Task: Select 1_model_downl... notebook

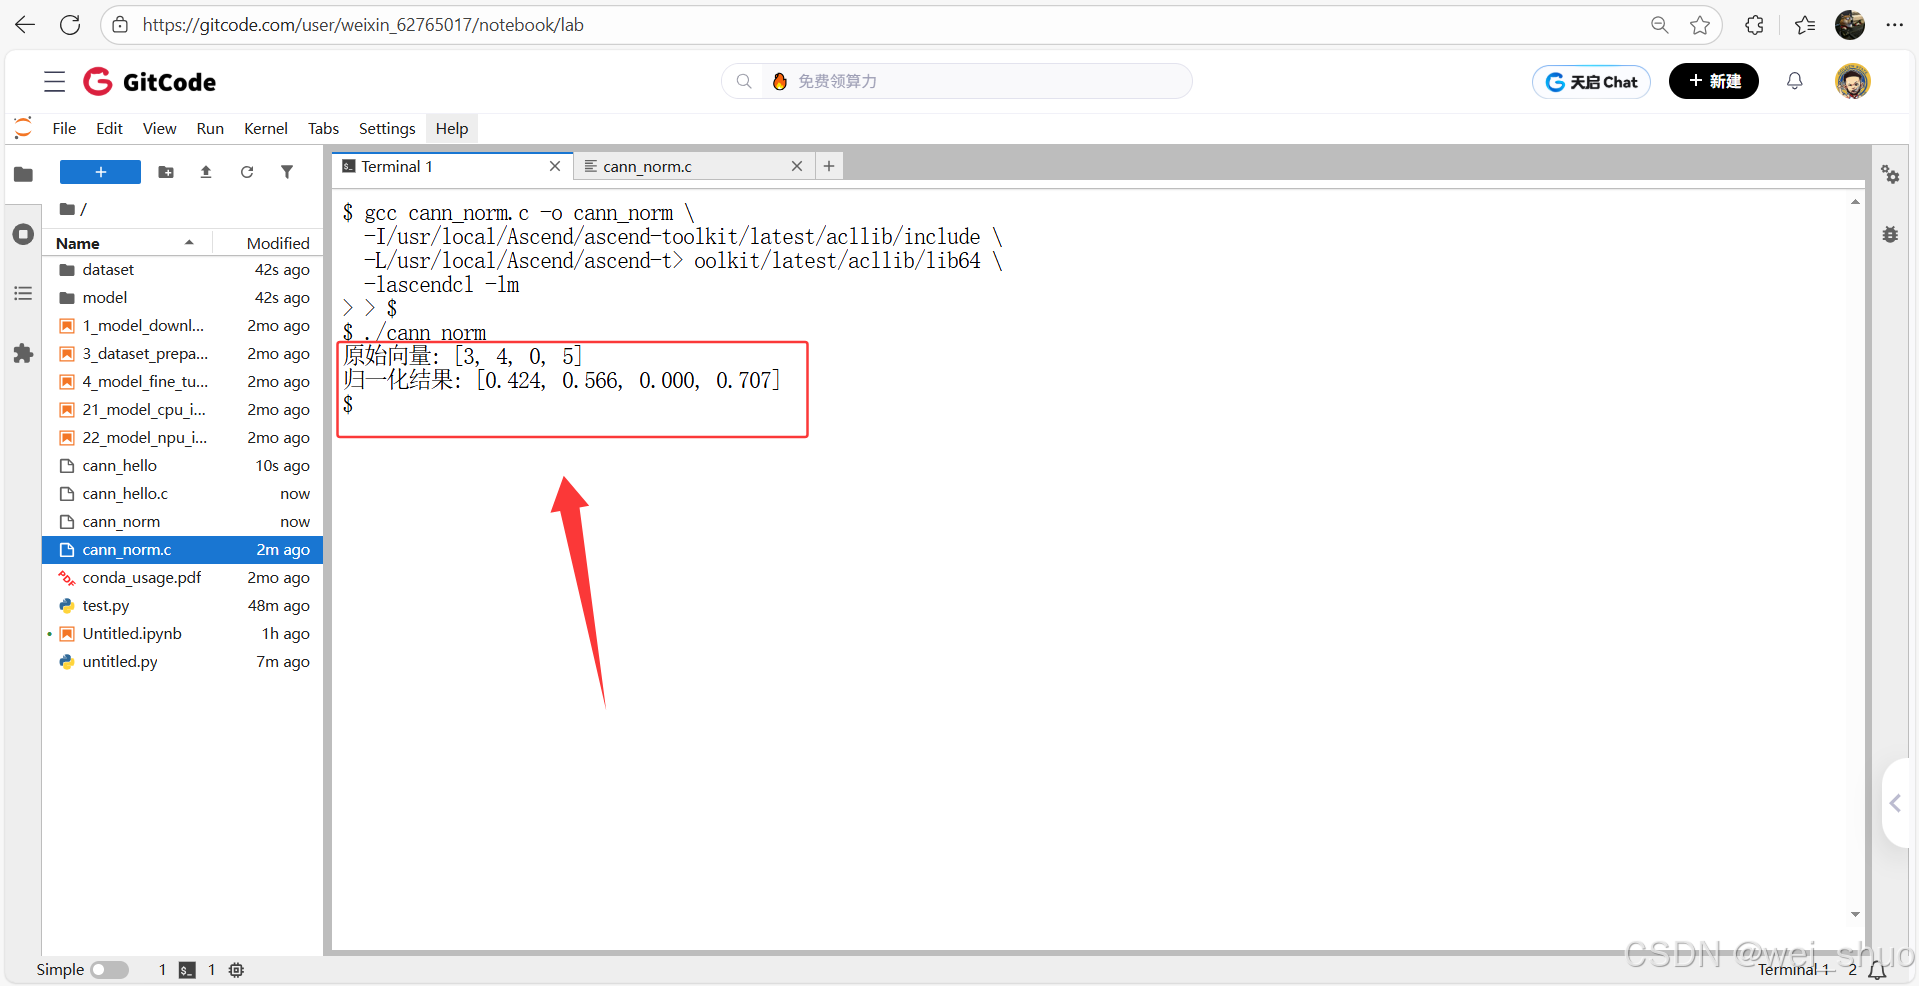Action: [x=183, y=326]
